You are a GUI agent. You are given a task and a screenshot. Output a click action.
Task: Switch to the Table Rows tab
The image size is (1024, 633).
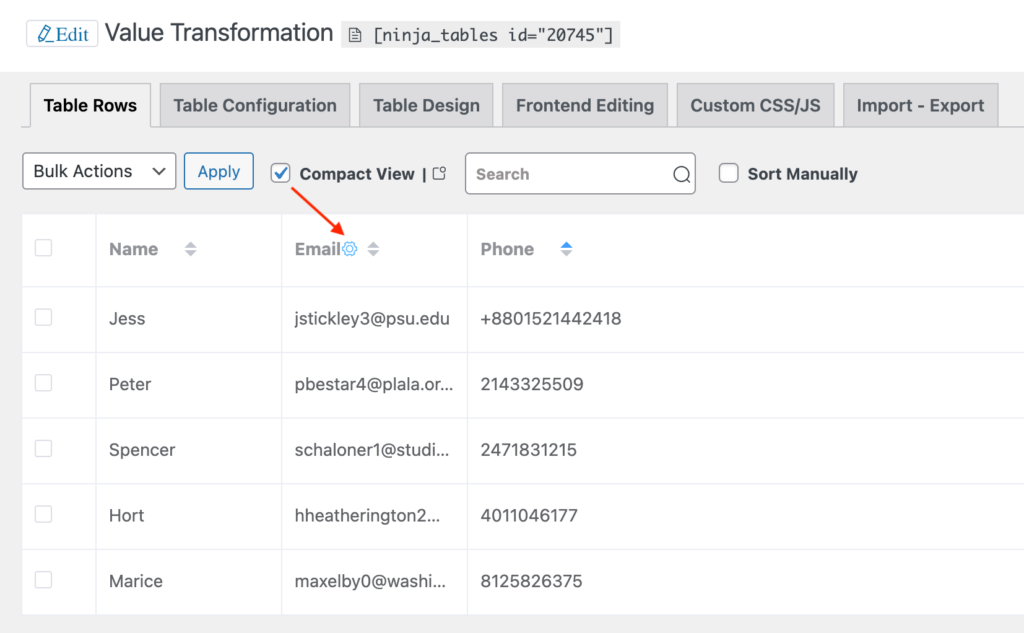[90, 105]
